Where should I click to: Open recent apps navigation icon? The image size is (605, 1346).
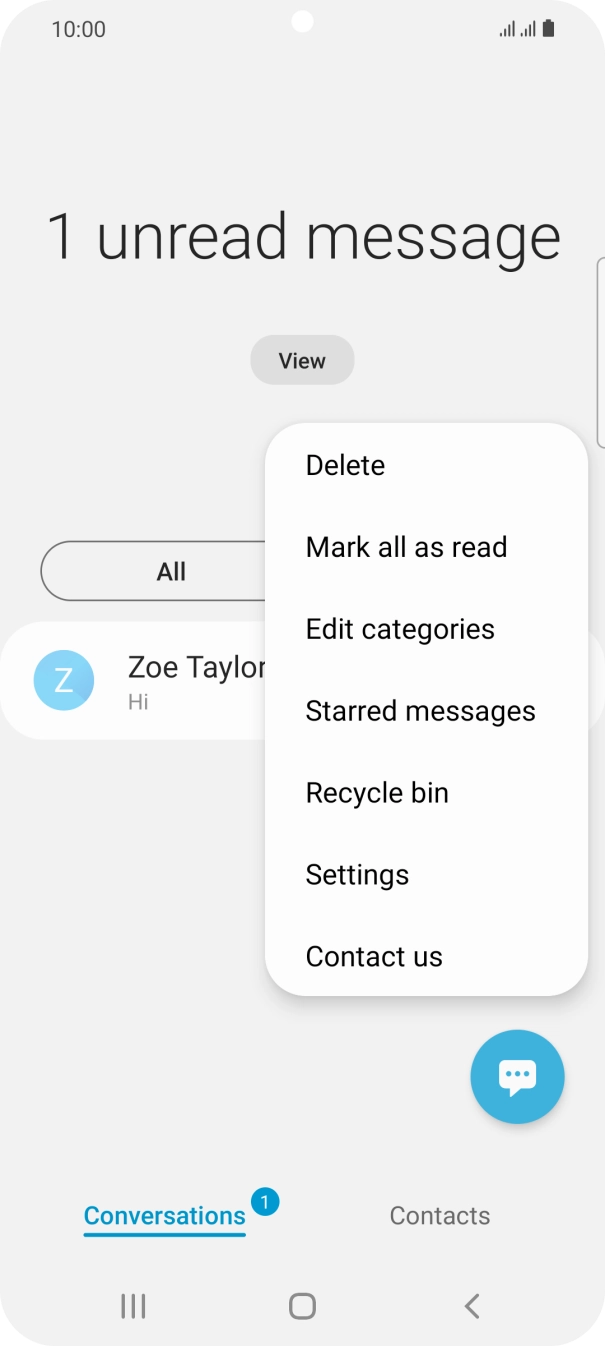click(x=133, y=1305)
